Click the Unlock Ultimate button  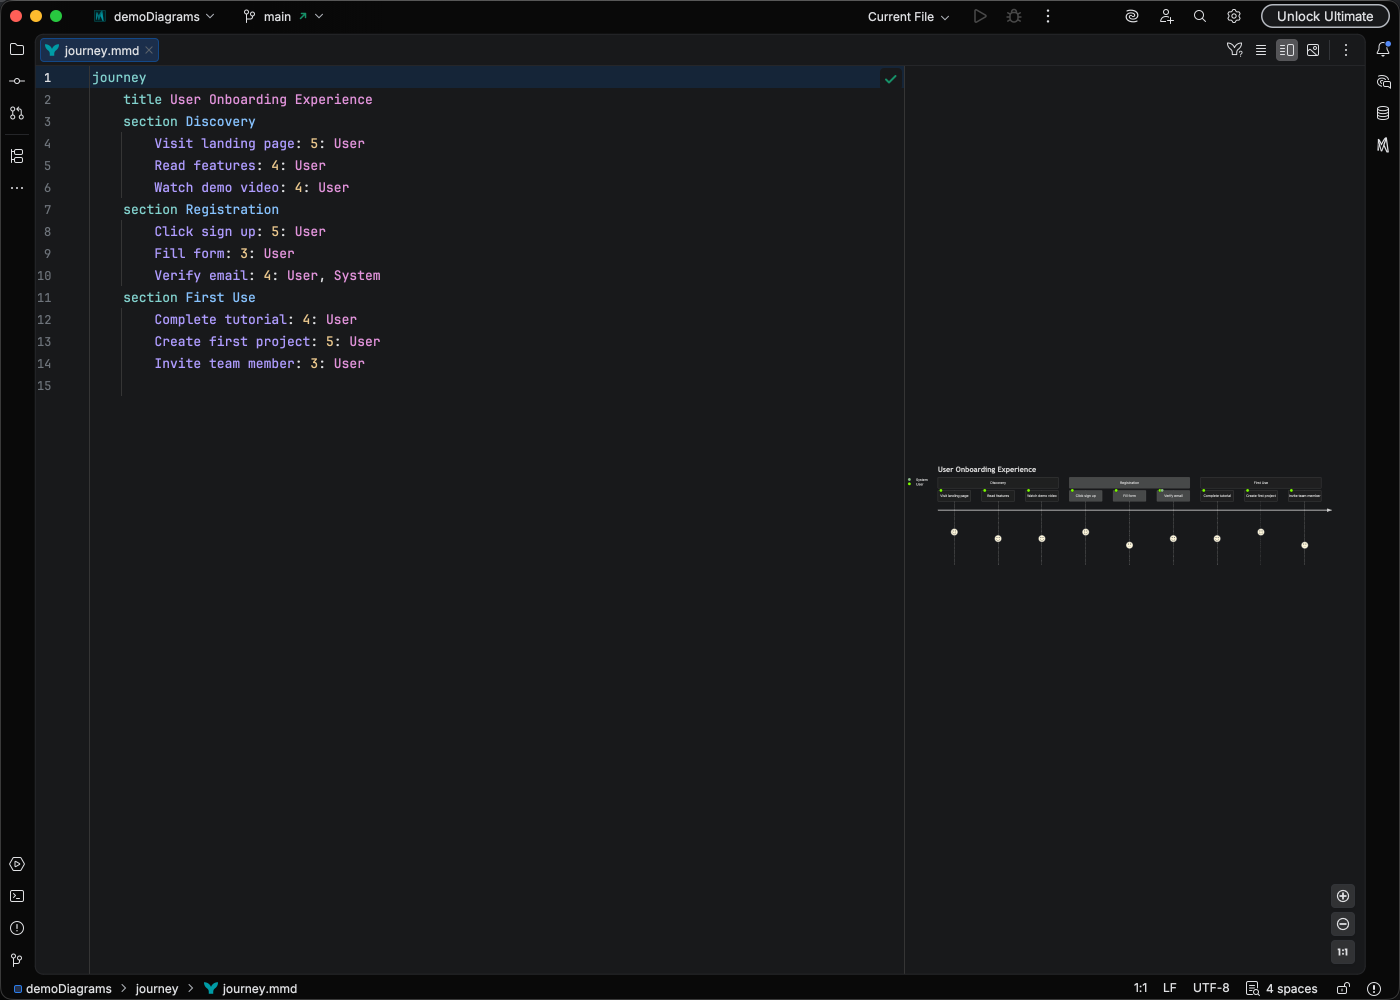(1324, 16)
